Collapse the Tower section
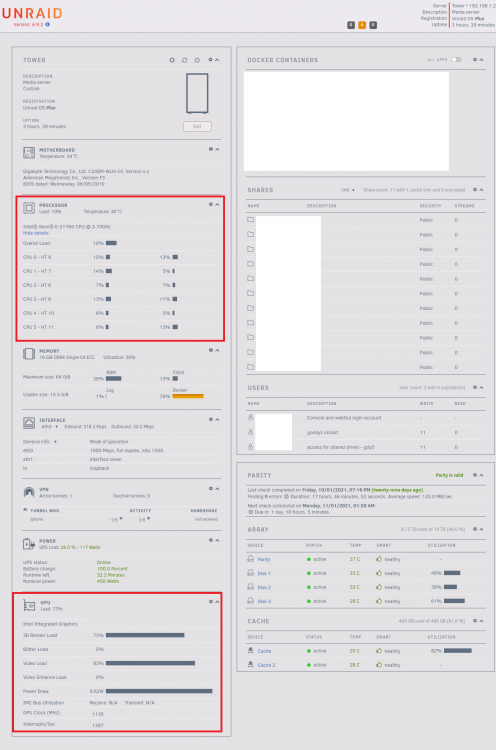This screenshot has width=496, height=750. (217, 60)
